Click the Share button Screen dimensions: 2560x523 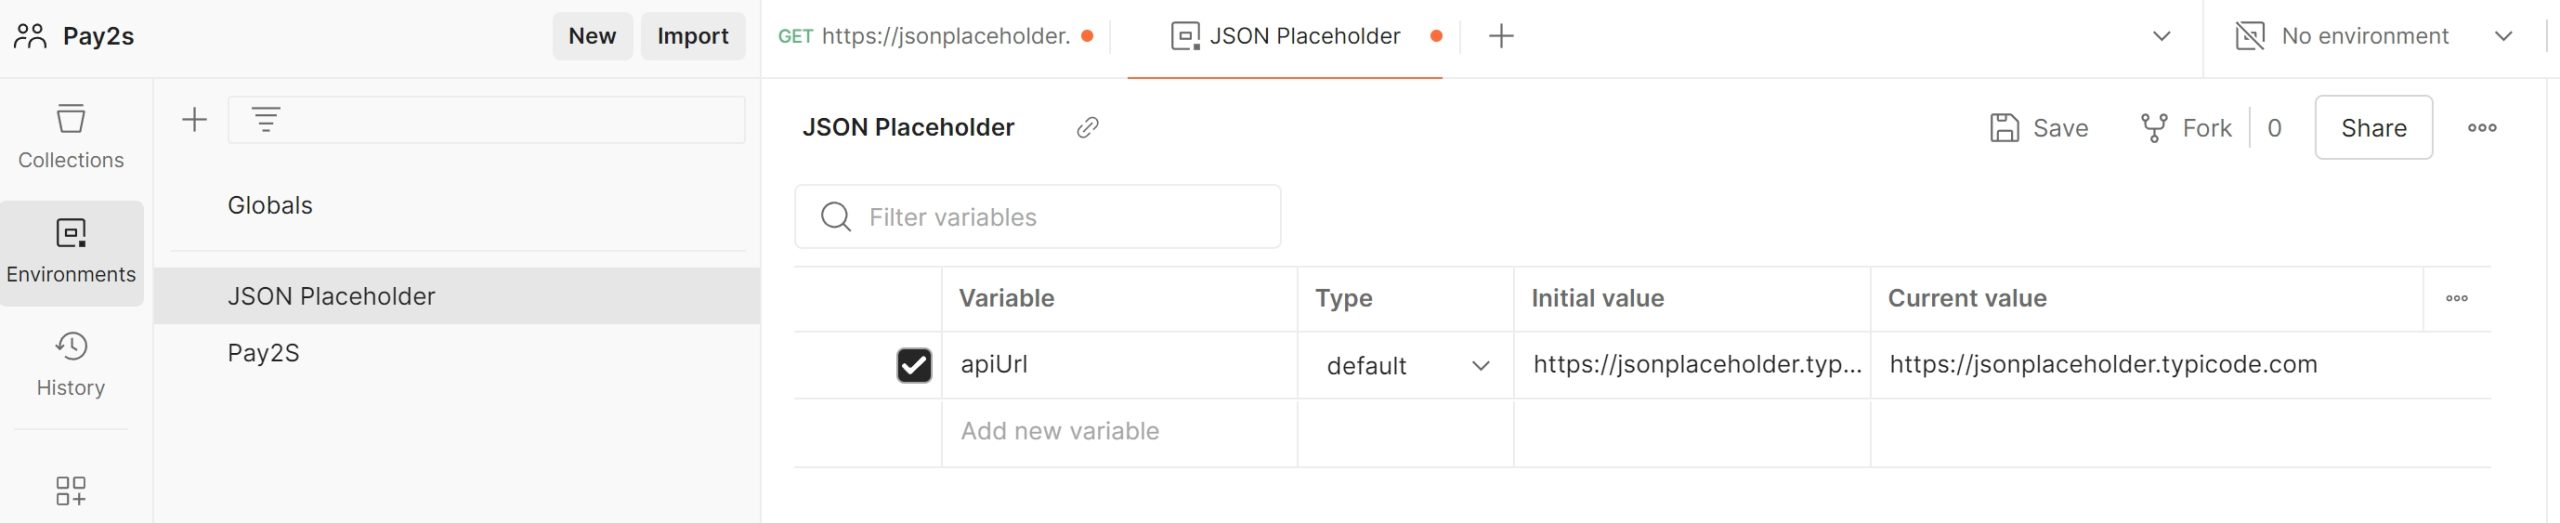pyautogui.click(x=2373, y=128)
